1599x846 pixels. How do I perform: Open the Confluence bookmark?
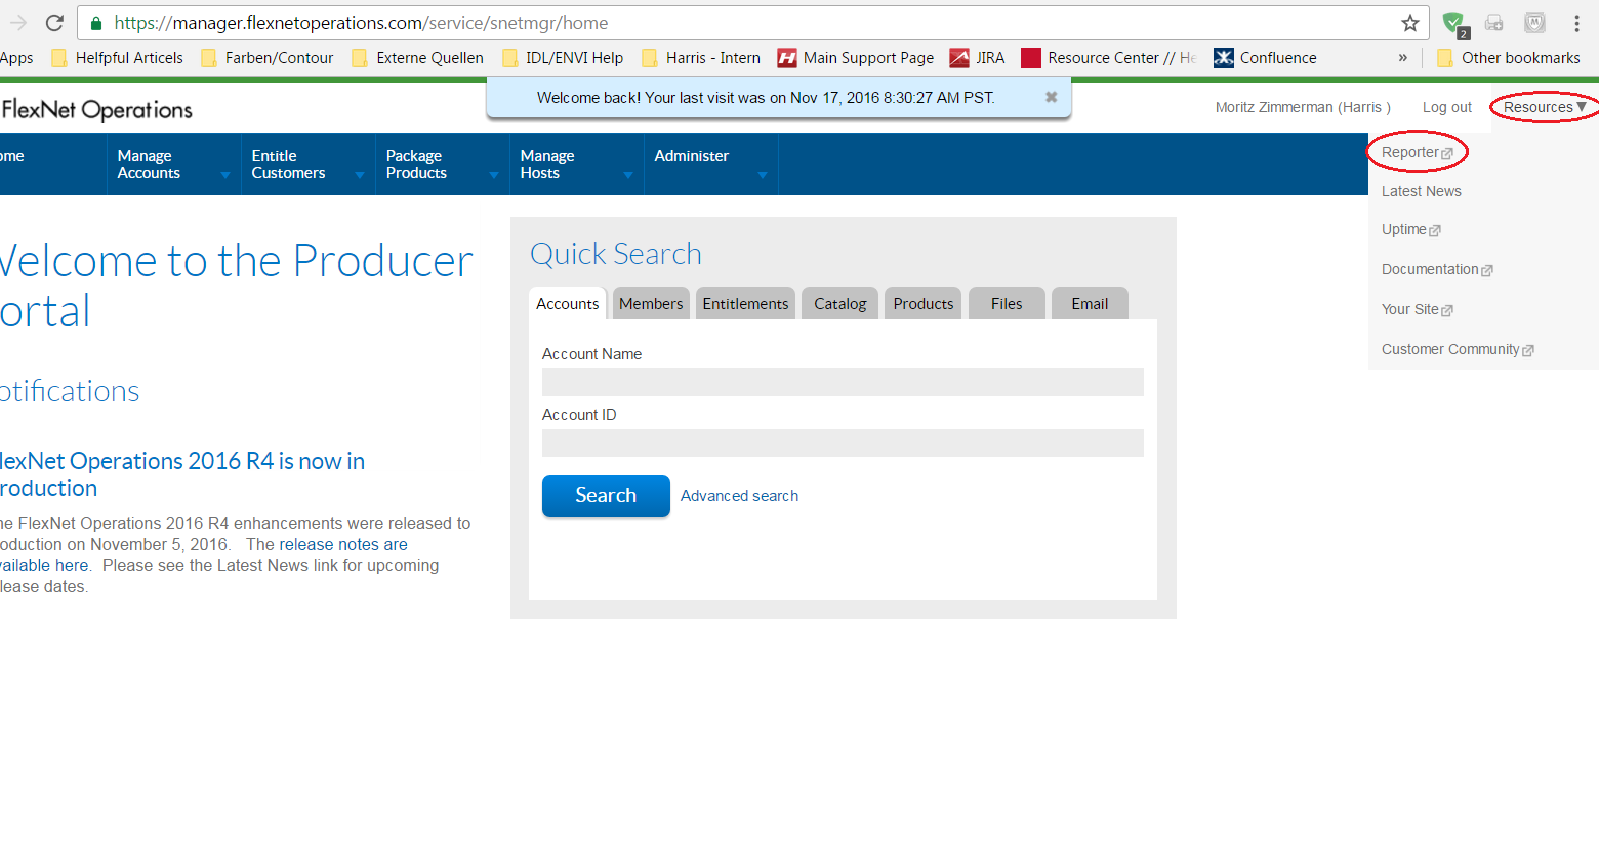coord(1266,58)
